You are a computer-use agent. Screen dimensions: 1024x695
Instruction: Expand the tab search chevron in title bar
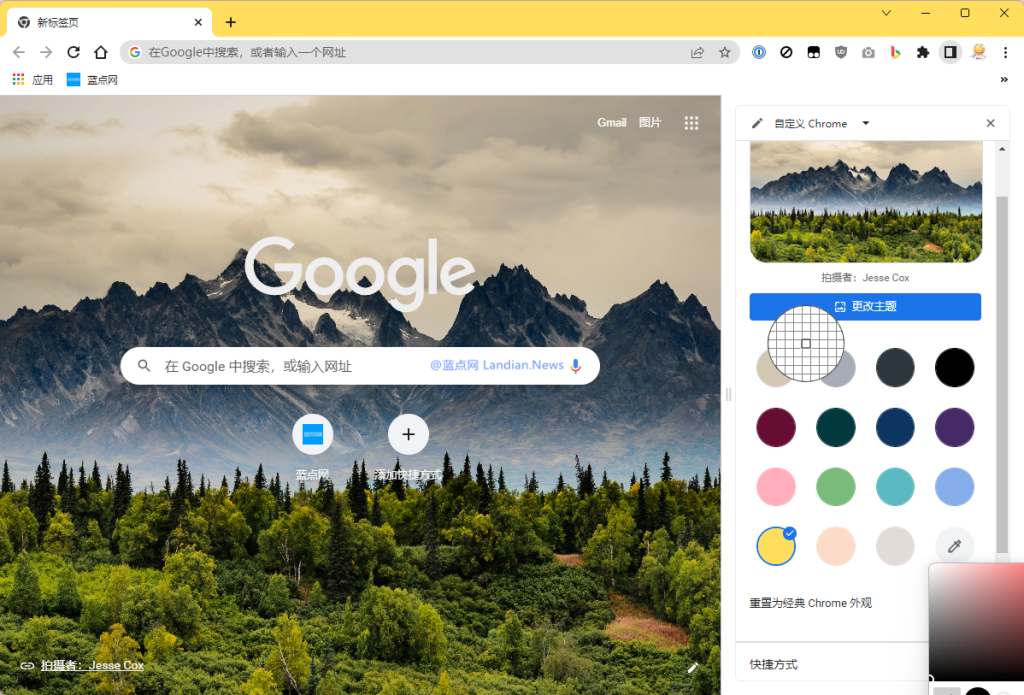(886, 12)
